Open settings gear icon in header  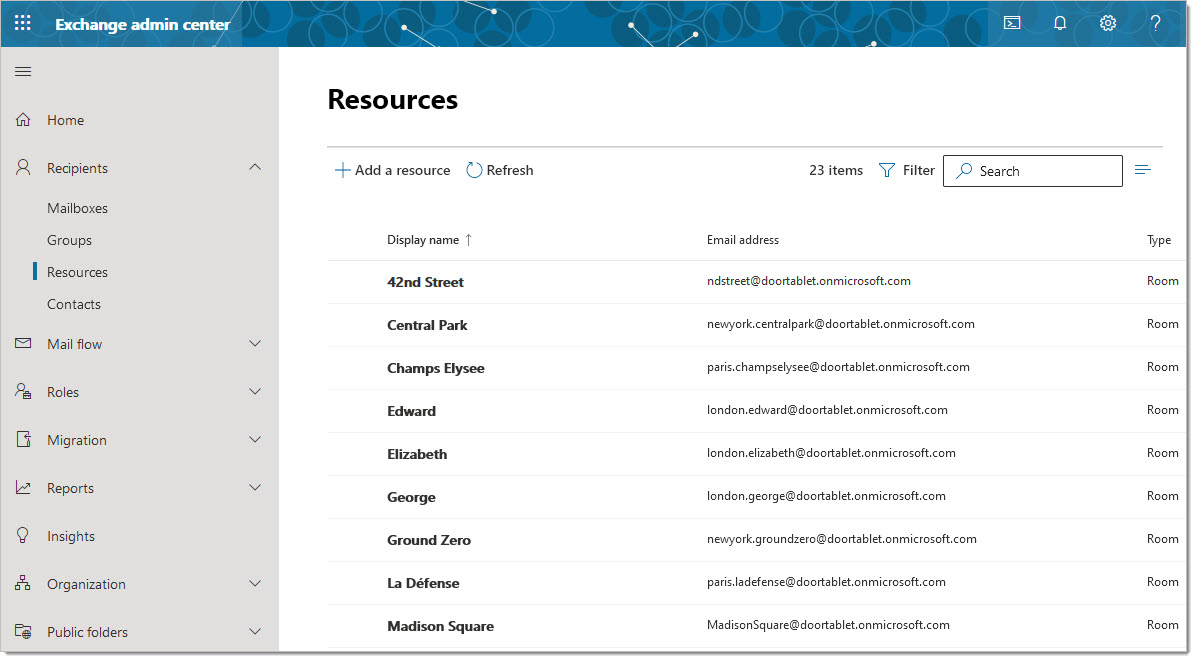pyautogui.click(x=1110, y=23)
